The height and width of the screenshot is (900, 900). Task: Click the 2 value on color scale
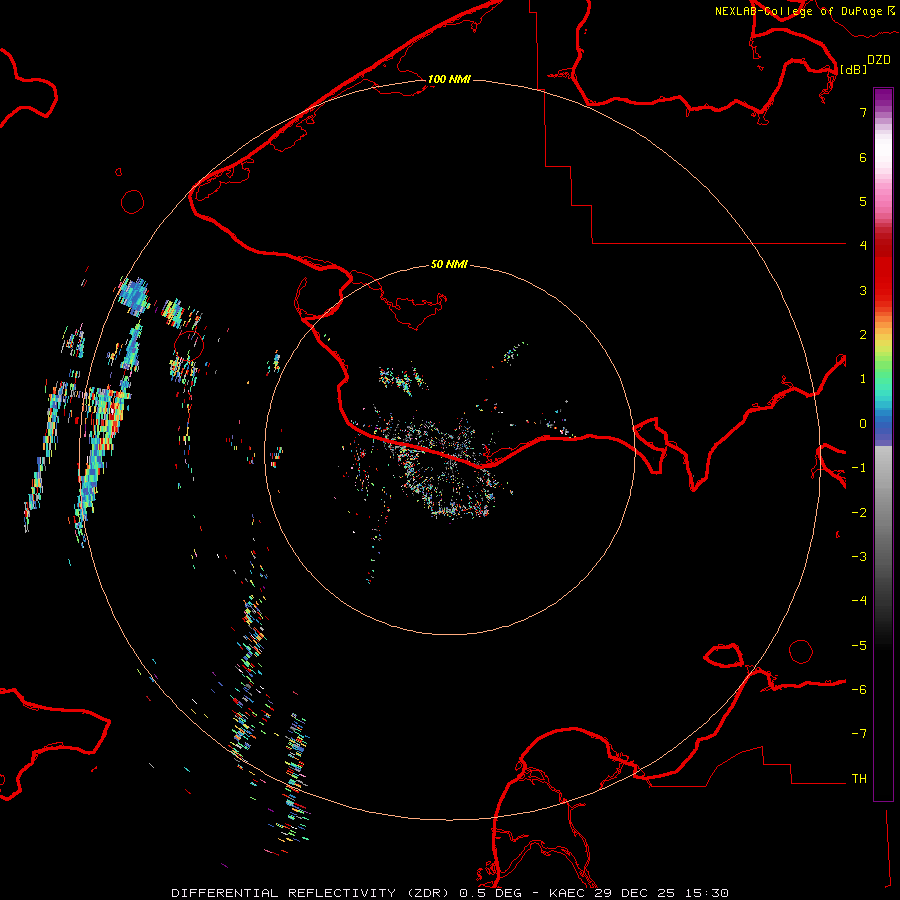point(863,335)
